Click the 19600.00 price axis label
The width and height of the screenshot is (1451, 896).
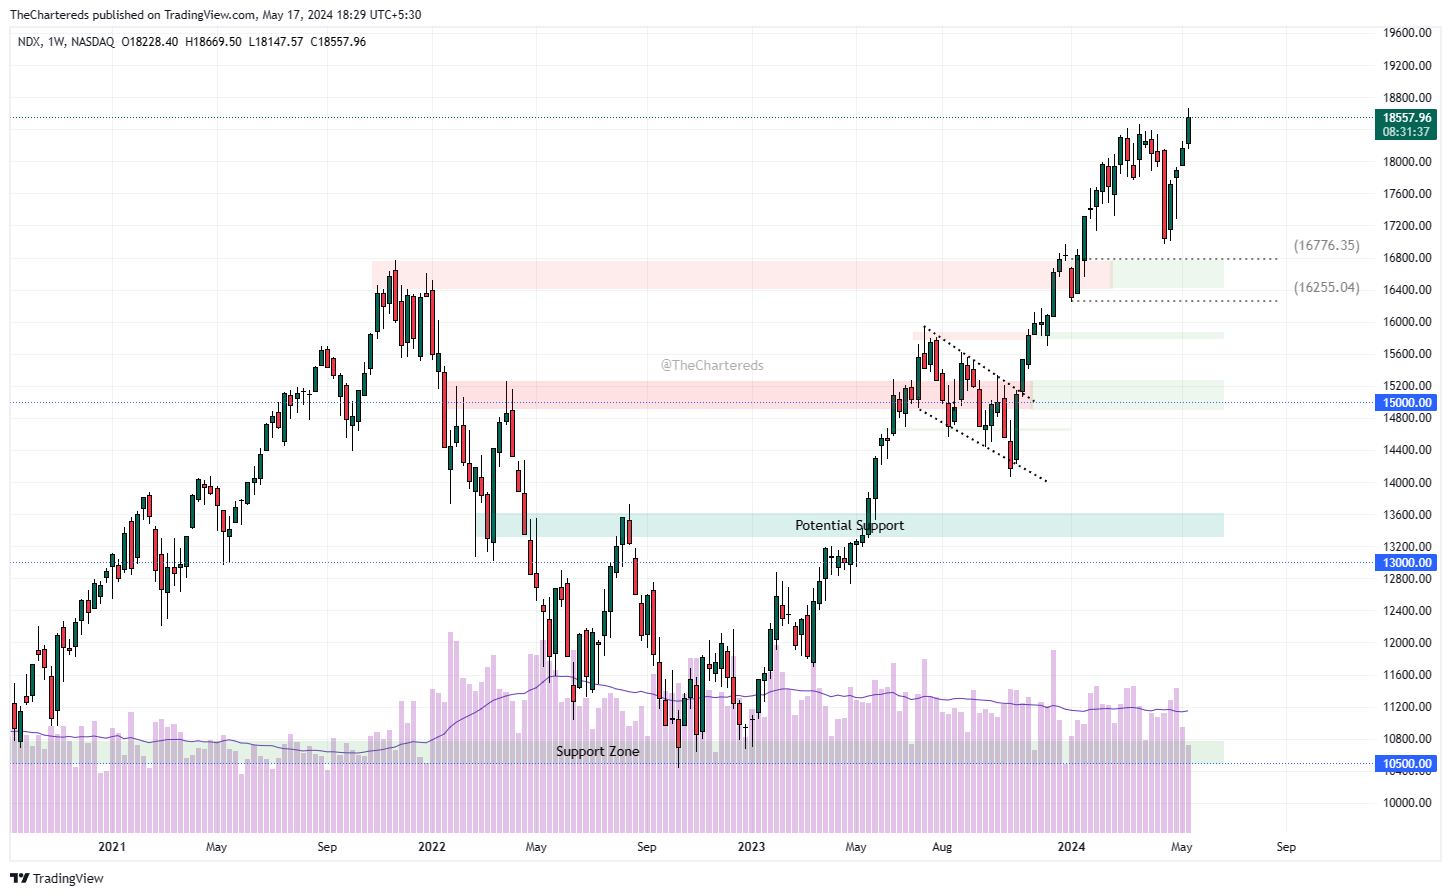click(1407, 33)
